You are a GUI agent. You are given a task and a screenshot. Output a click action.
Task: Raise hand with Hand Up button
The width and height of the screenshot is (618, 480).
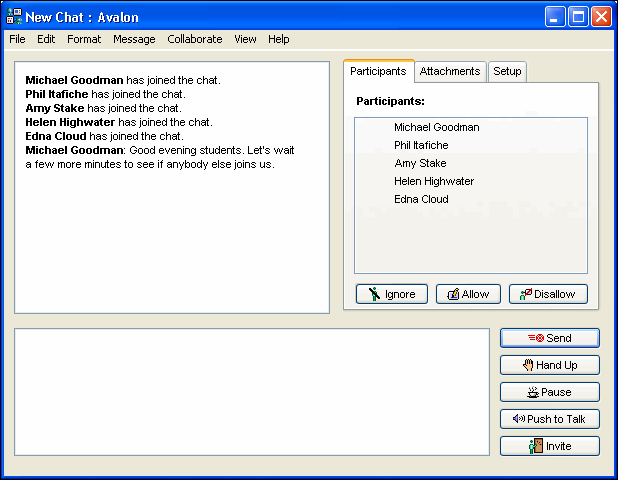[549, 365]
